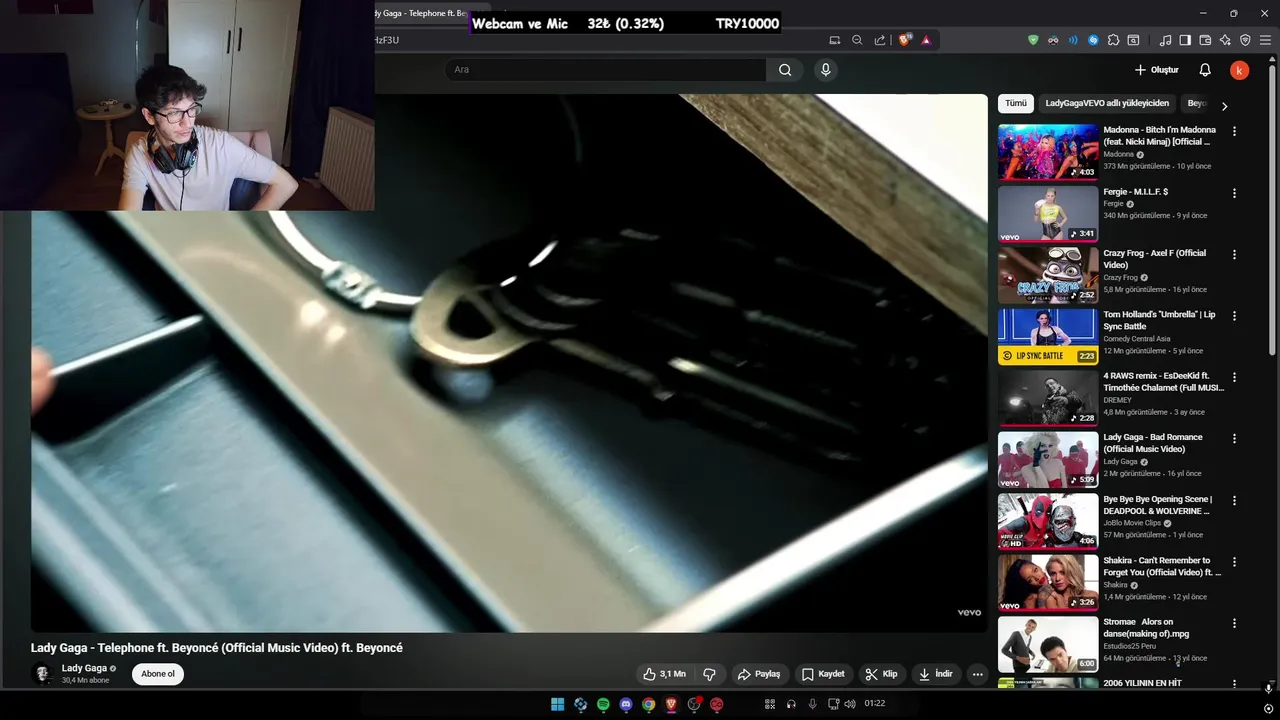Open the Brave hamburger main menu
1280x720 pixels.
(x=1265, y=40)
